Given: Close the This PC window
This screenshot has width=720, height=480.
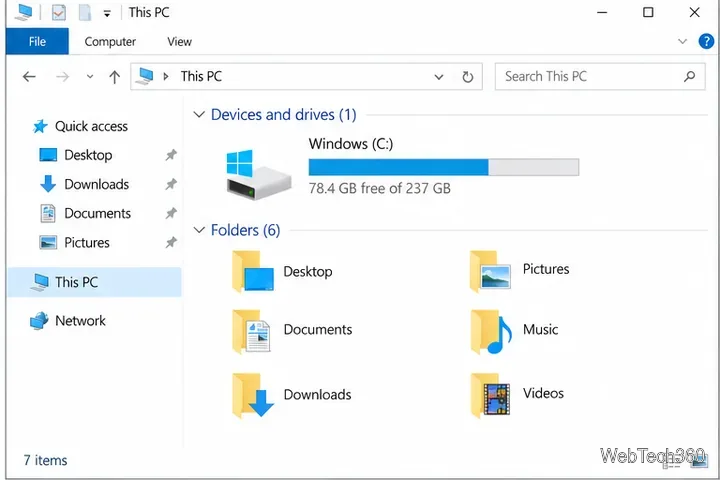Looking at the screenshot, I should (695, 12).
